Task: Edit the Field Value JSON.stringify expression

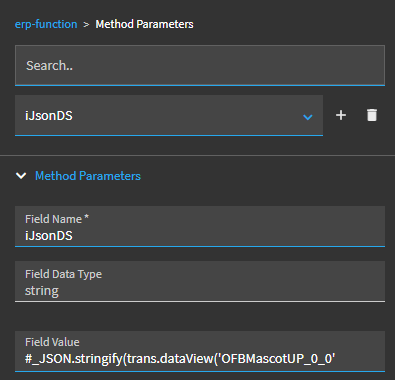Action: point(200,351)
